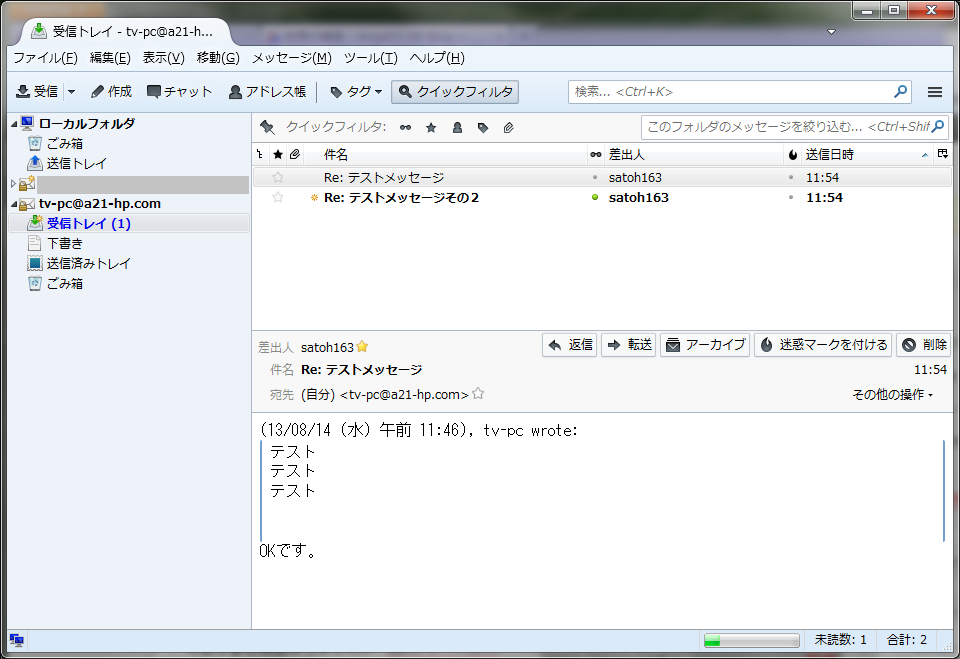Screen dimensions: 960x659
Task: Click the thread column header icon
Action: (x=260, y=155)
